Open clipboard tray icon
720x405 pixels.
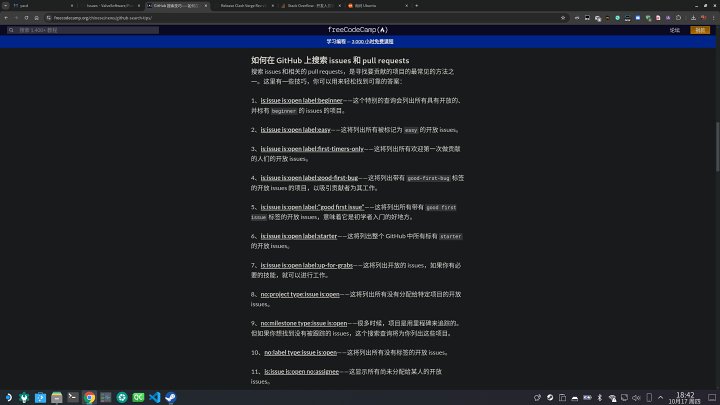562,398
